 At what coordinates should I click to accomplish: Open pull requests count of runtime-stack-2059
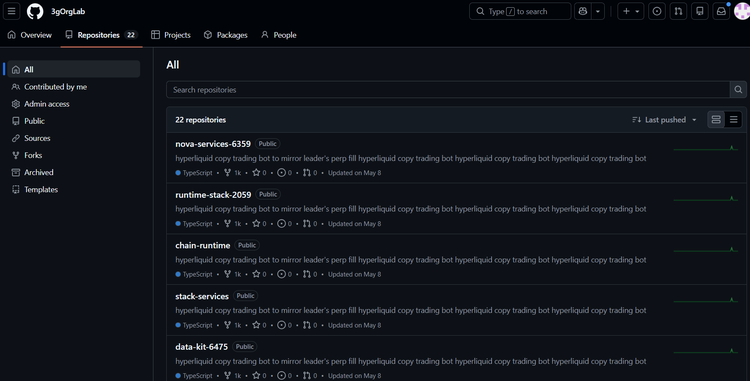pyautogui.click(x=310, y=223)
